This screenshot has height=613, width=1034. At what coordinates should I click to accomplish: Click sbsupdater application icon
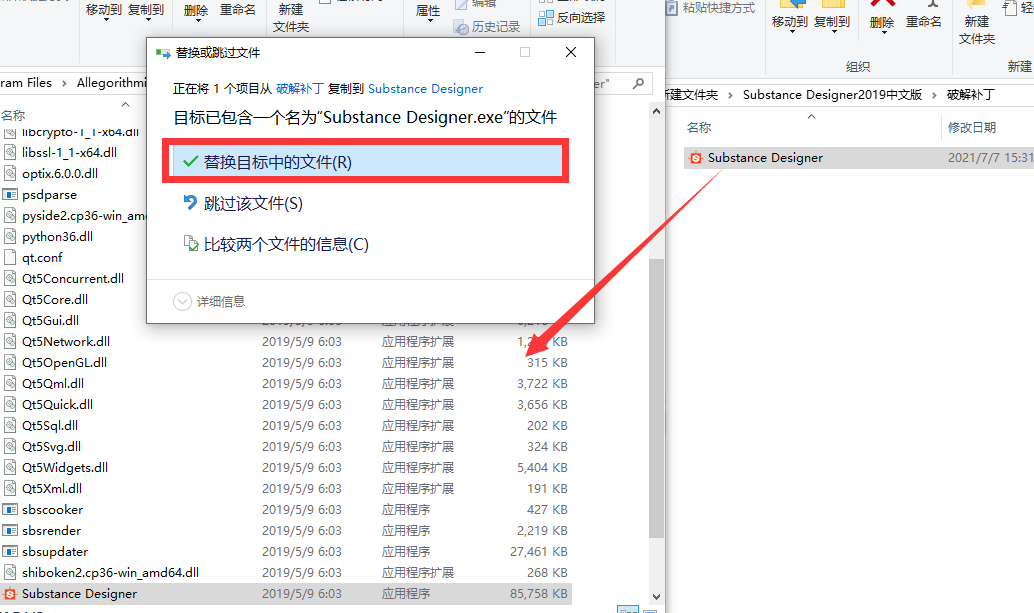(10, 552)
